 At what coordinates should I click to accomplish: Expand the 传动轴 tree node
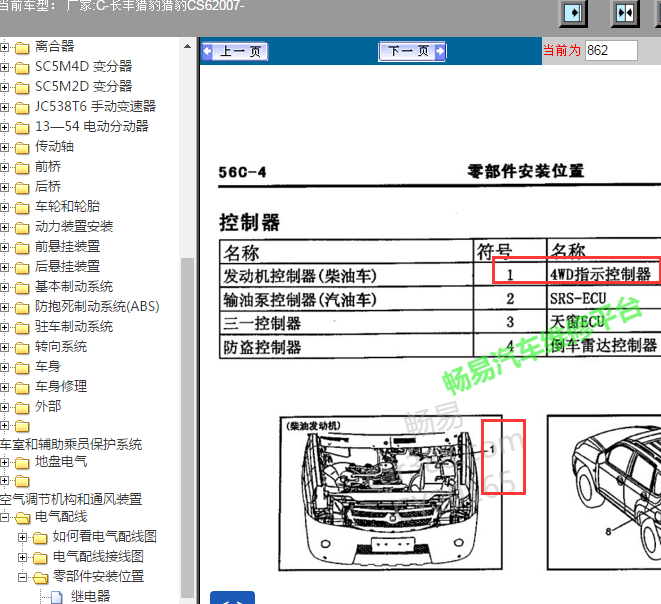coord(4,148)
